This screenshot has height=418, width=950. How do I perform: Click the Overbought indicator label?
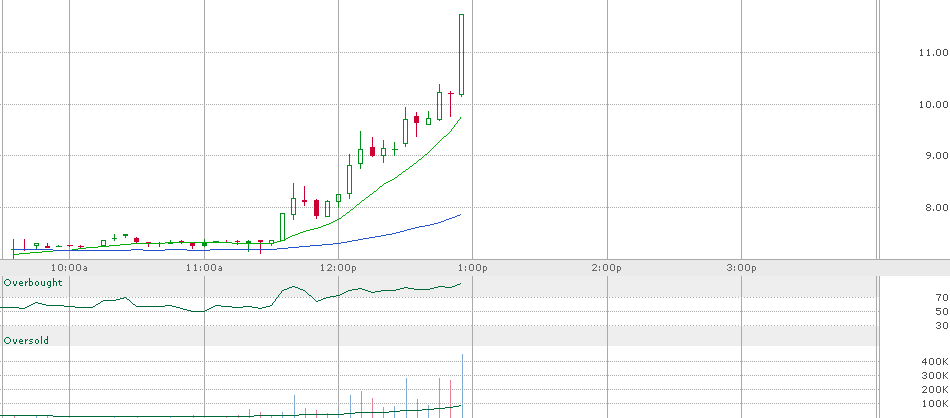[33, 283]
